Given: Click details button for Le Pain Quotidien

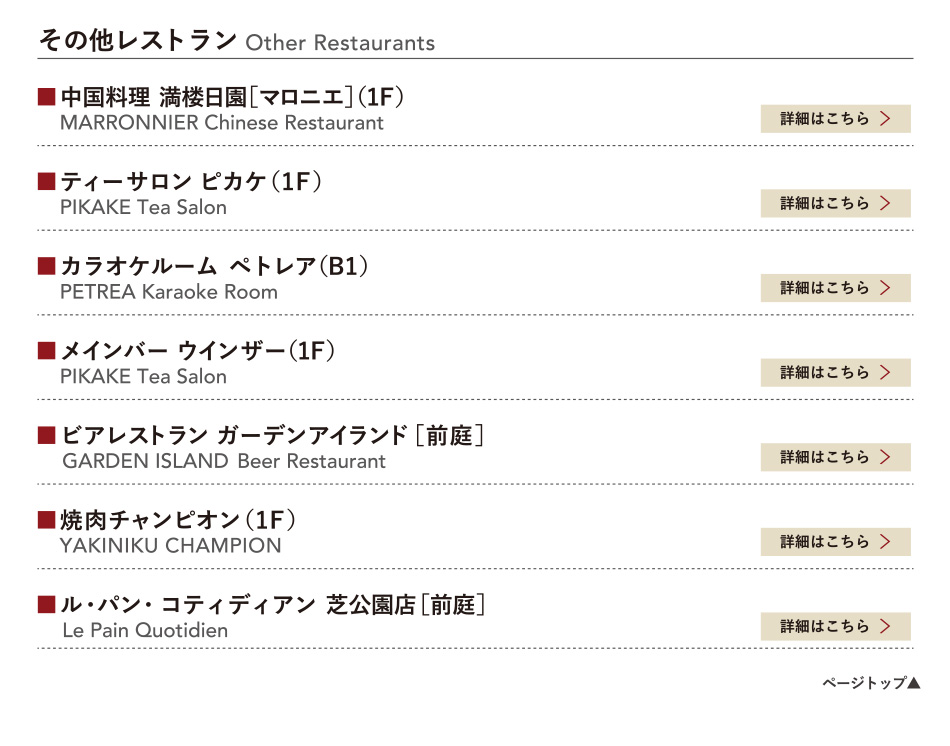Looking at the screenshot, I should (835, 627).
